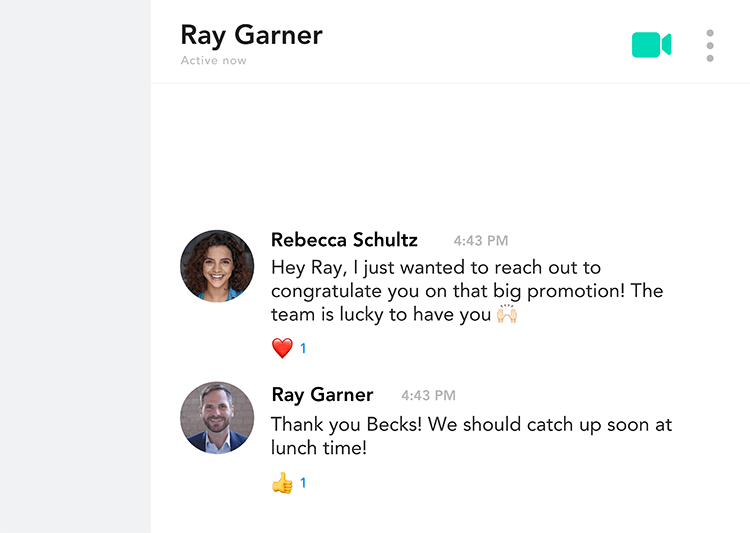Start a video call with Ray Garner

click(651, 45)
